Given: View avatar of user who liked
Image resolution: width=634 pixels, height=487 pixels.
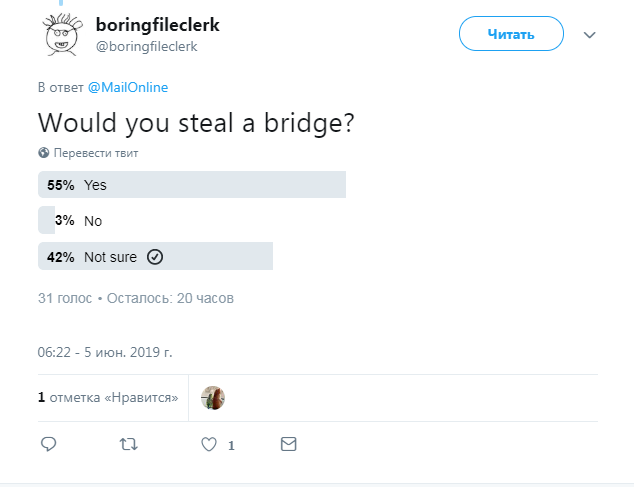Looking at the screenshot, I should (x=213, y=397).
